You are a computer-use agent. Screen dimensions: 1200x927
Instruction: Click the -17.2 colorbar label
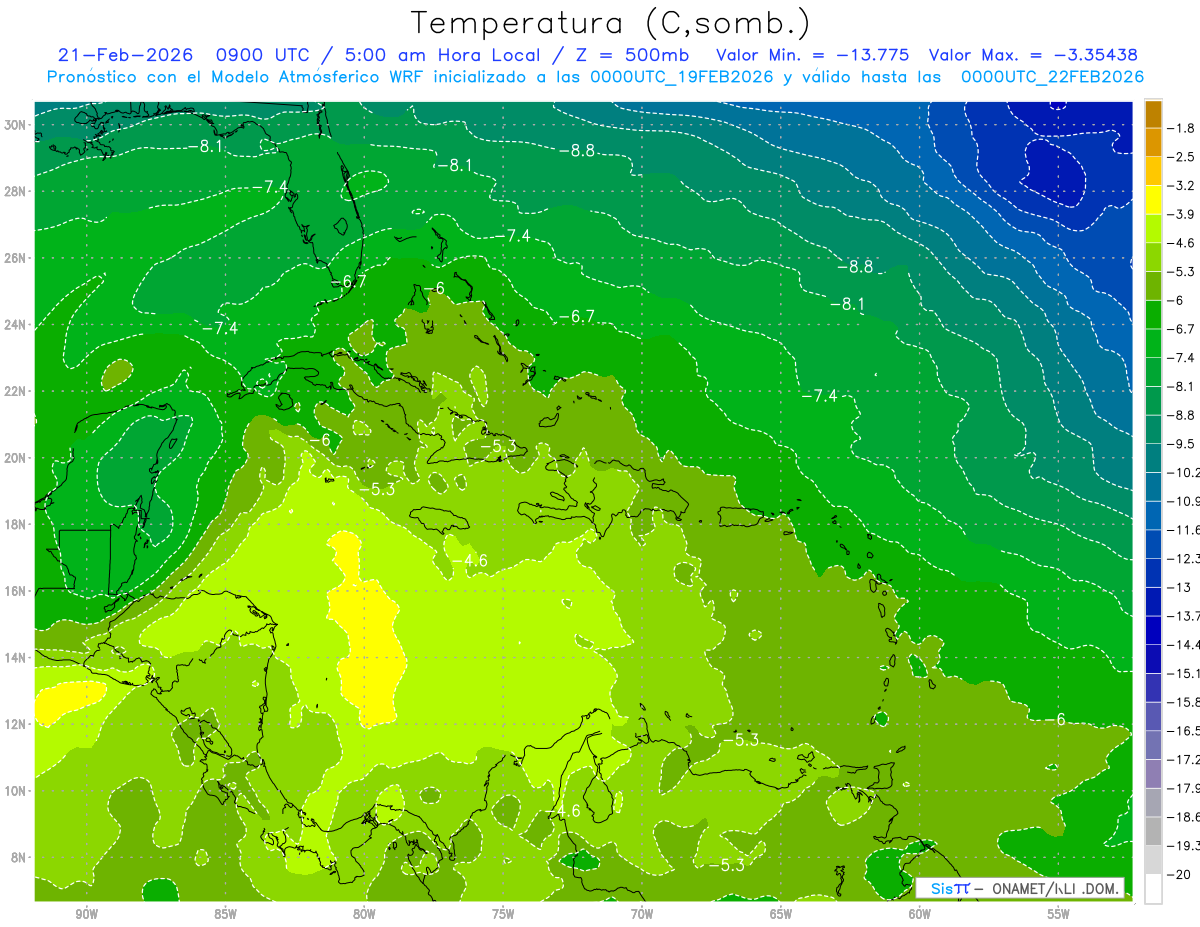pos(1183,760)
